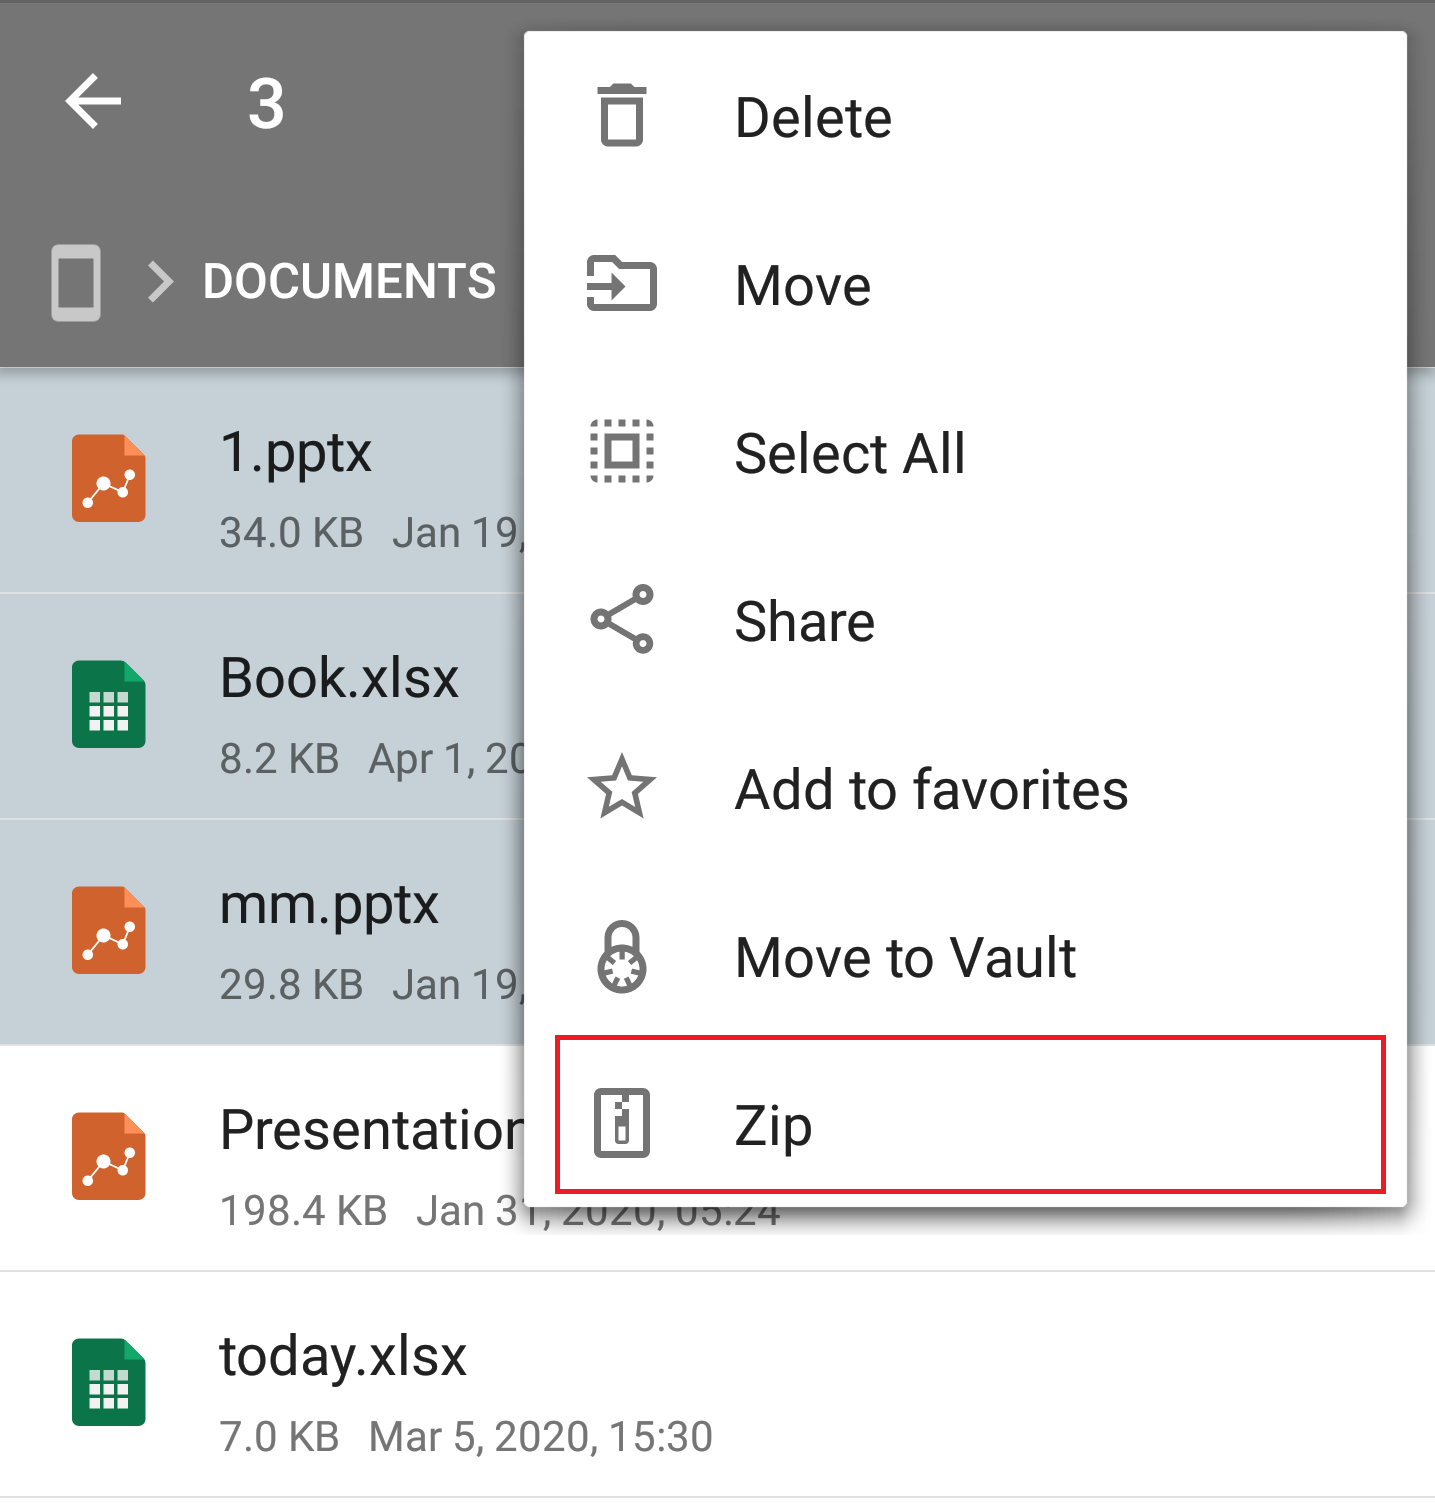The image size is (1435, 1505).
Task: Open the DOCUMENTS breadcrumb label
Action: coord(349,281)
